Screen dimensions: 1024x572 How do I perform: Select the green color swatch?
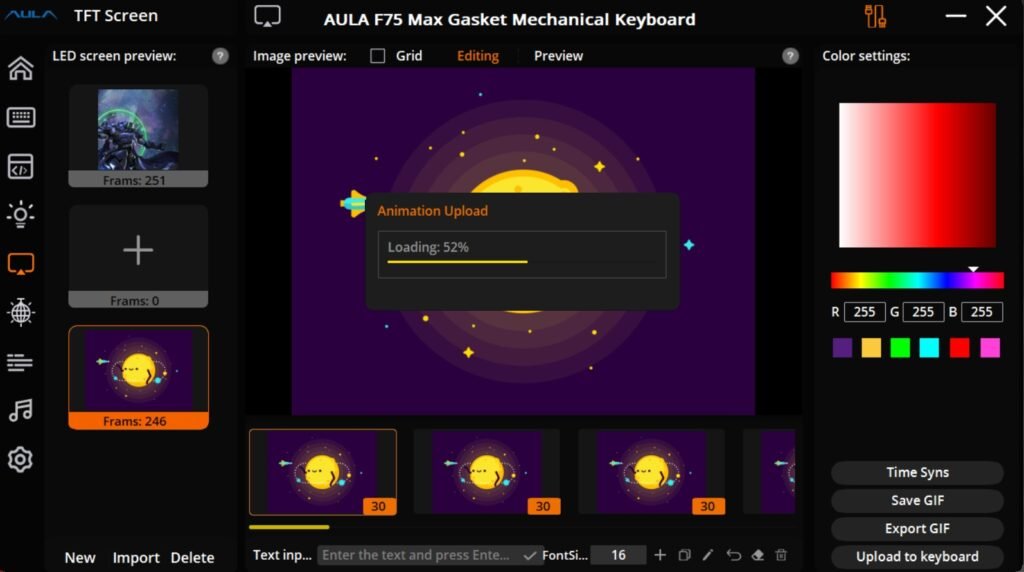(900, 347)
